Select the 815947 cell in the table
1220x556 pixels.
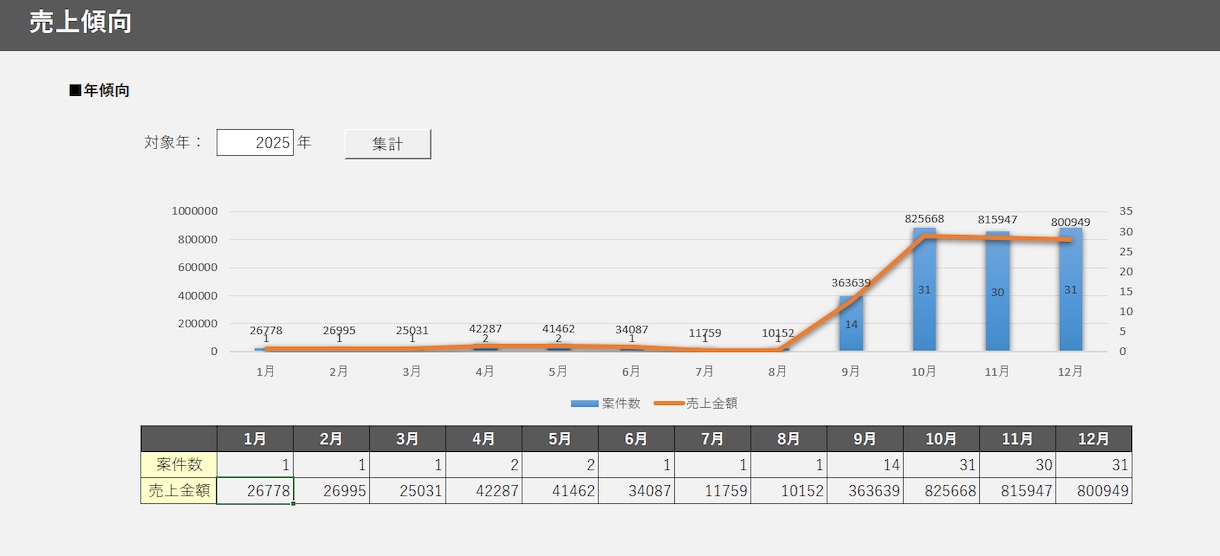click(1017, 491)
